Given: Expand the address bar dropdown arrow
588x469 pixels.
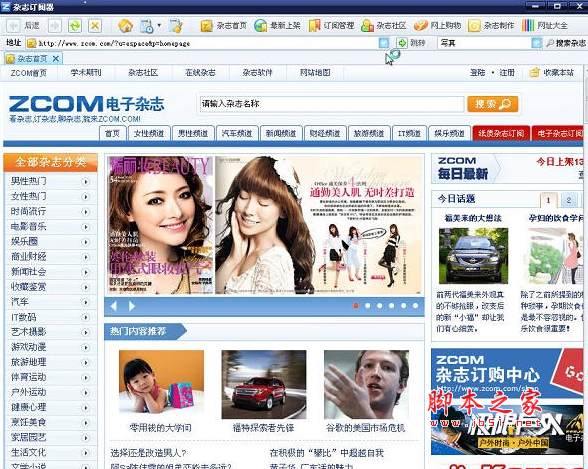Looking at the screenshot, I should pos(384,43).
